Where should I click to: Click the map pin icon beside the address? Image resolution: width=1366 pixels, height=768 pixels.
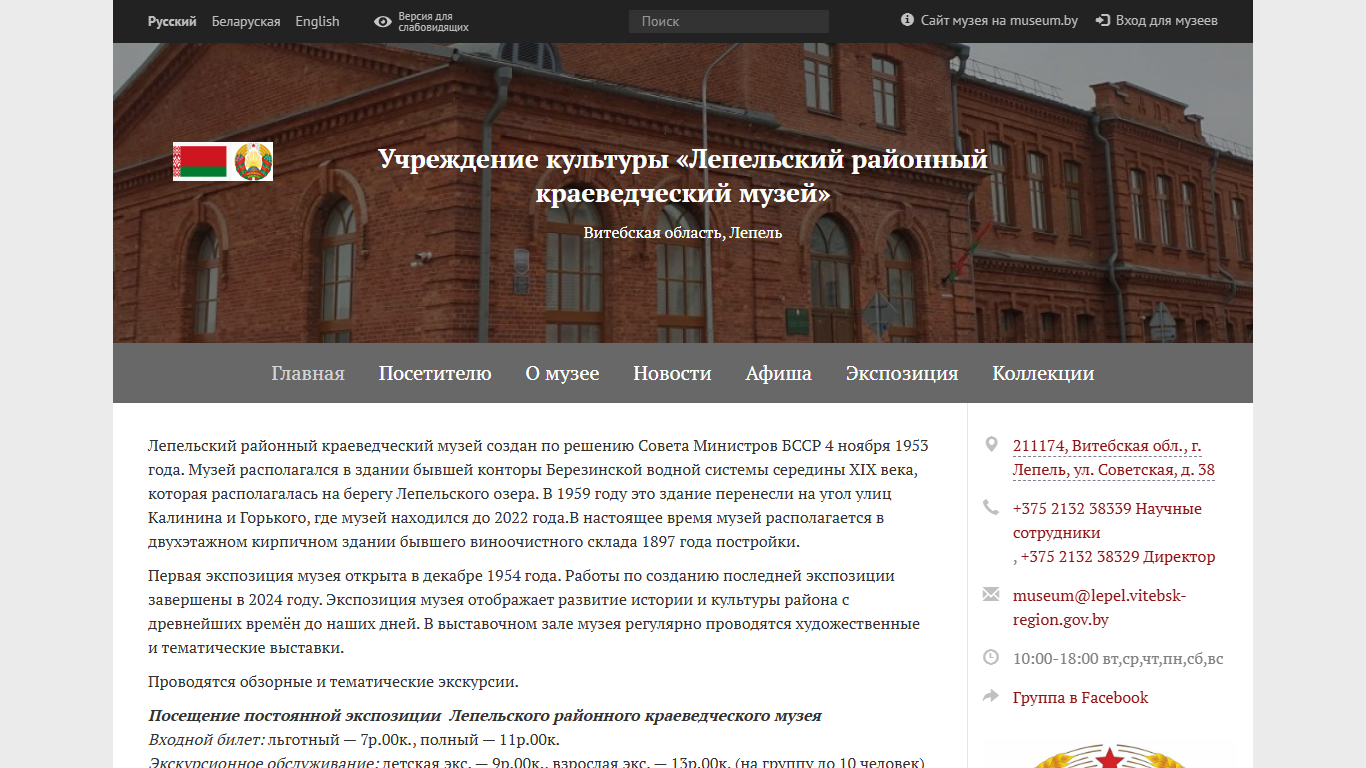(991, 445)
